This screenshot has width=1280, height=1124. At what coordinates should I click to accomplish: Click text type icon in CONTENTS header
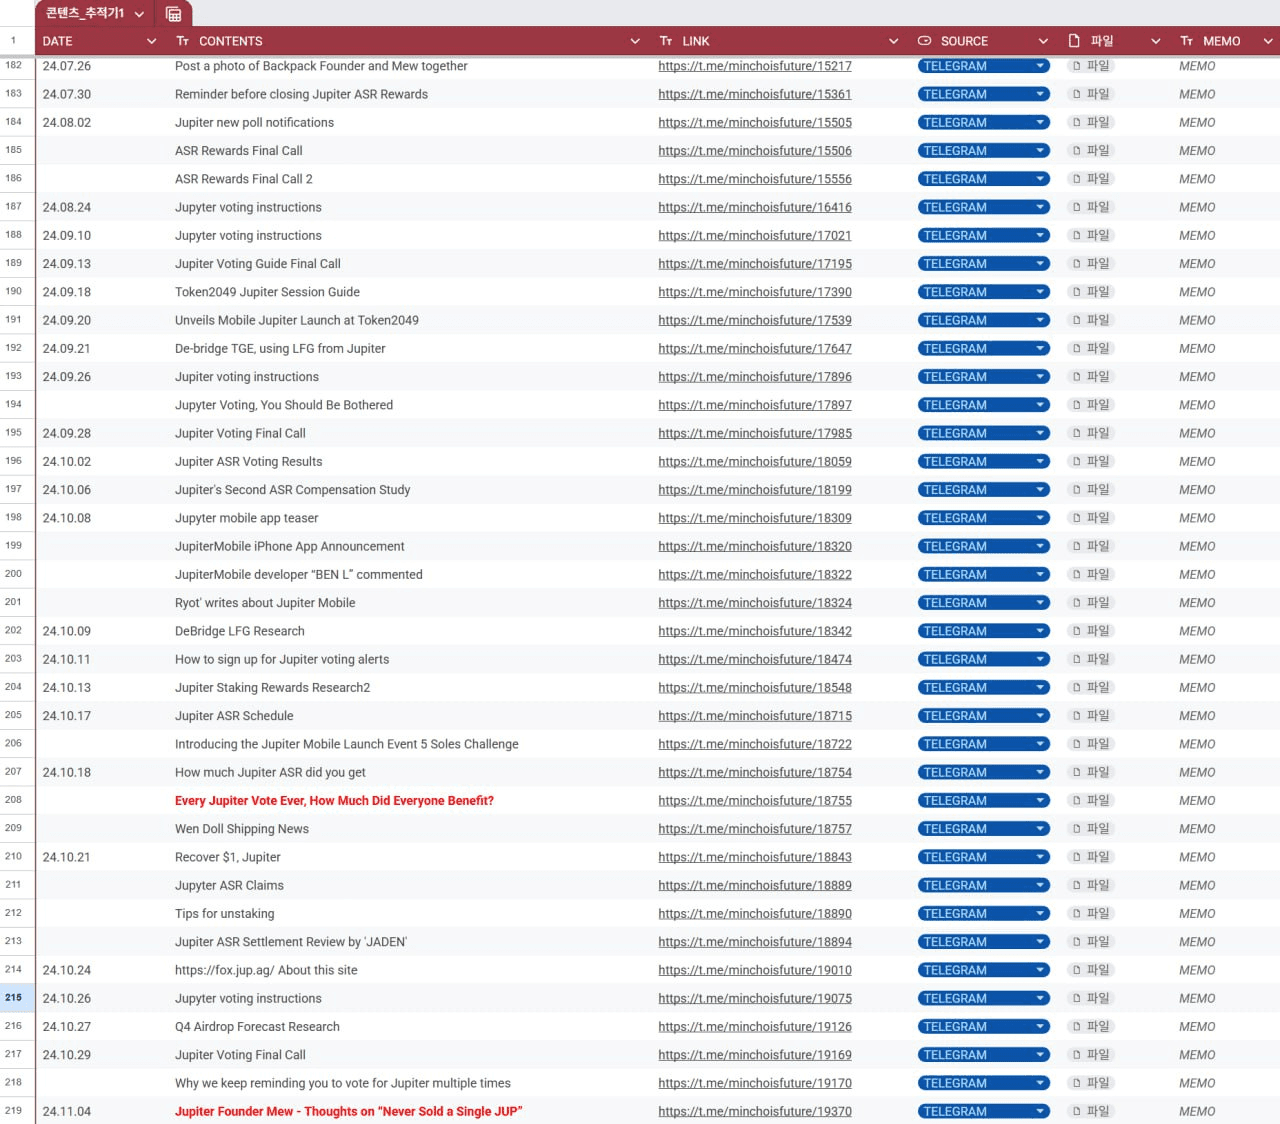click(x=183, y=41)
